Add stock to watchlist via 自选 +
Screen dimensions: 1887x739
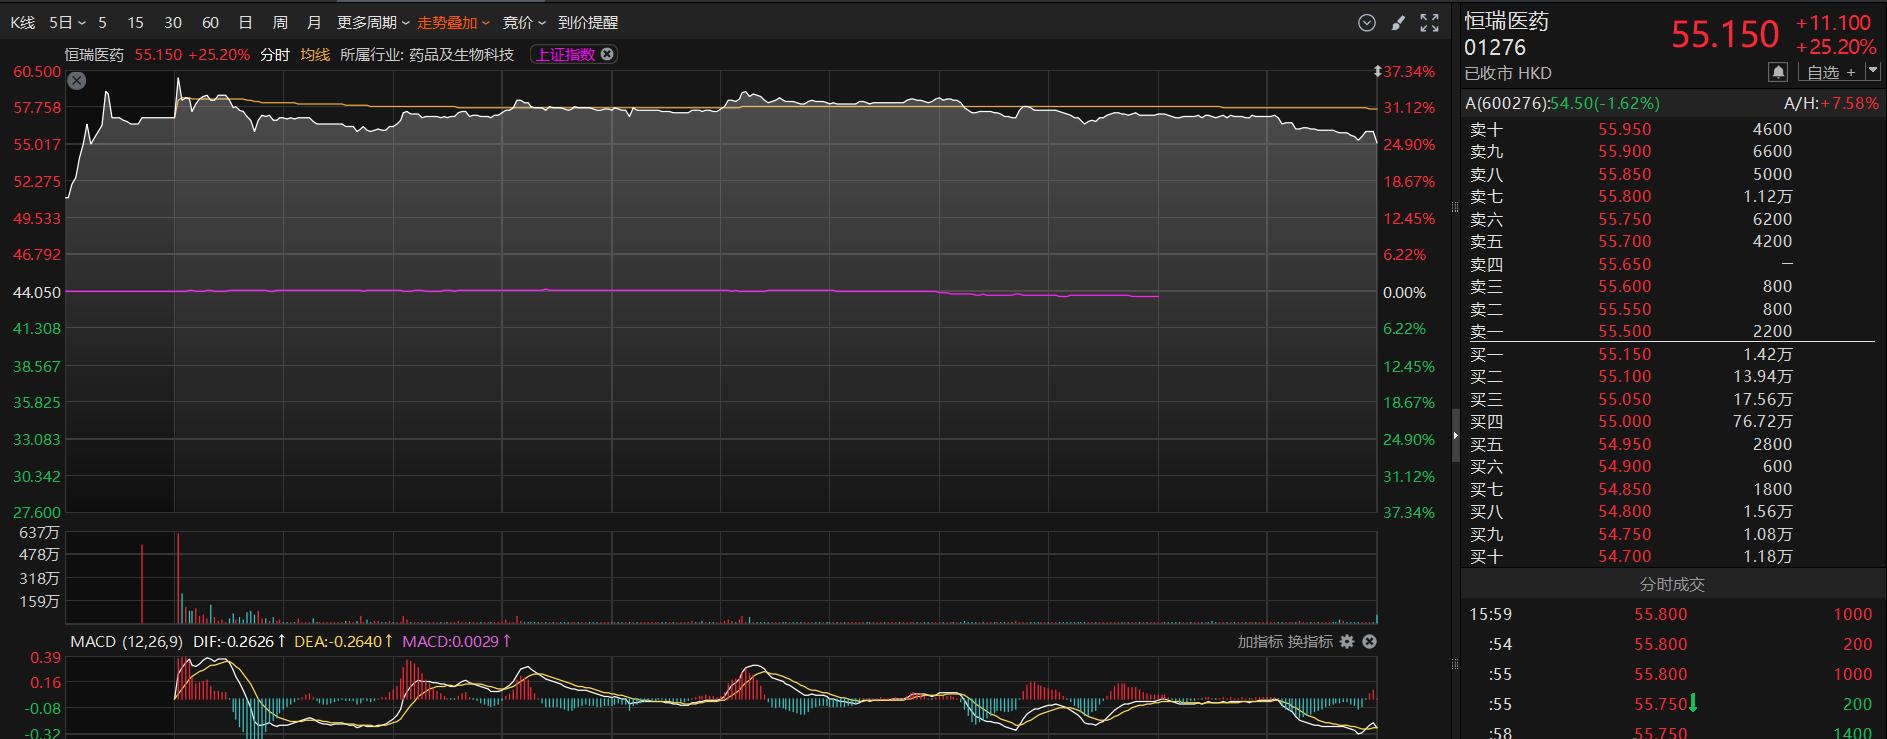point(1830,72)
